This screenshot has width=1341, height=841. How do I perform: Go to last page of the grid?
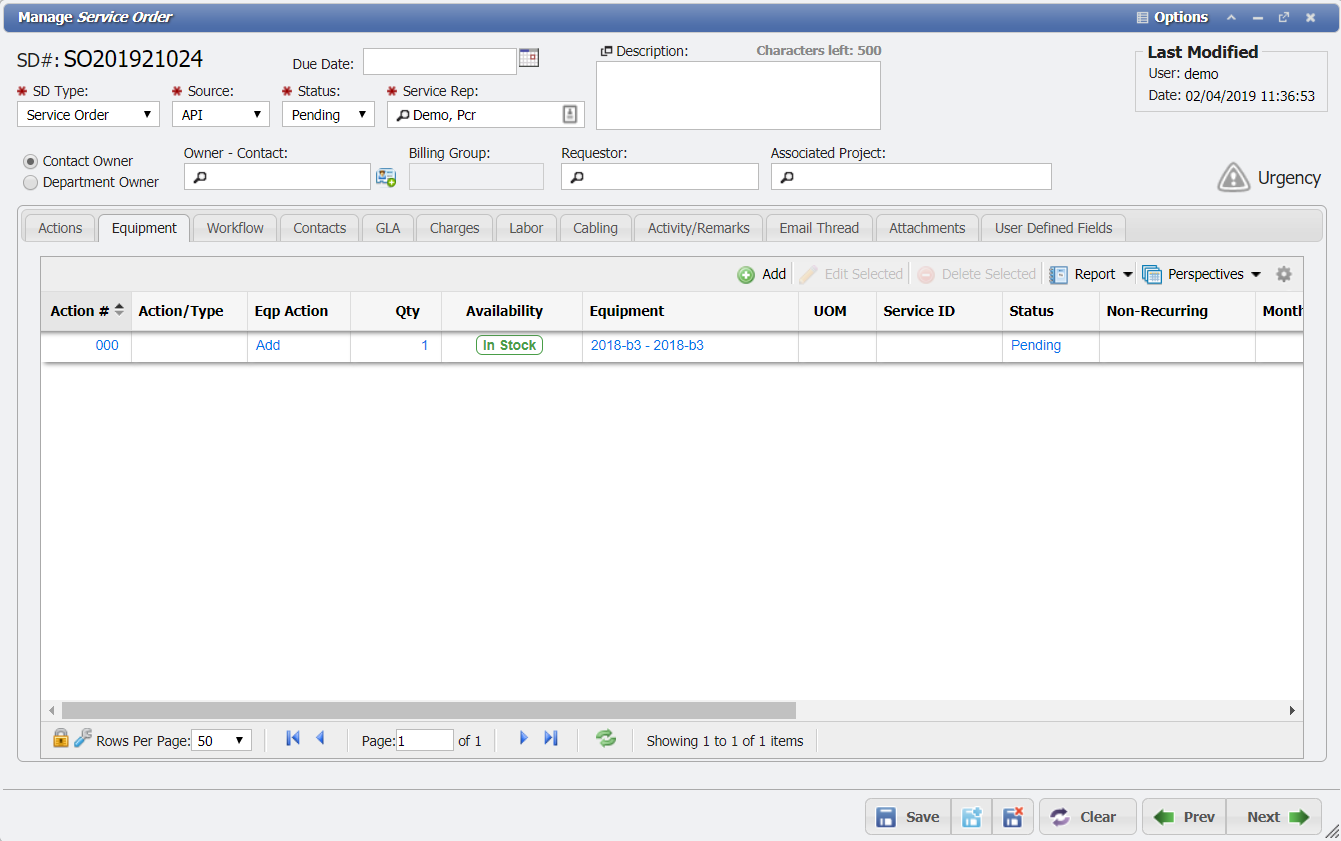(x=551, y=738)
